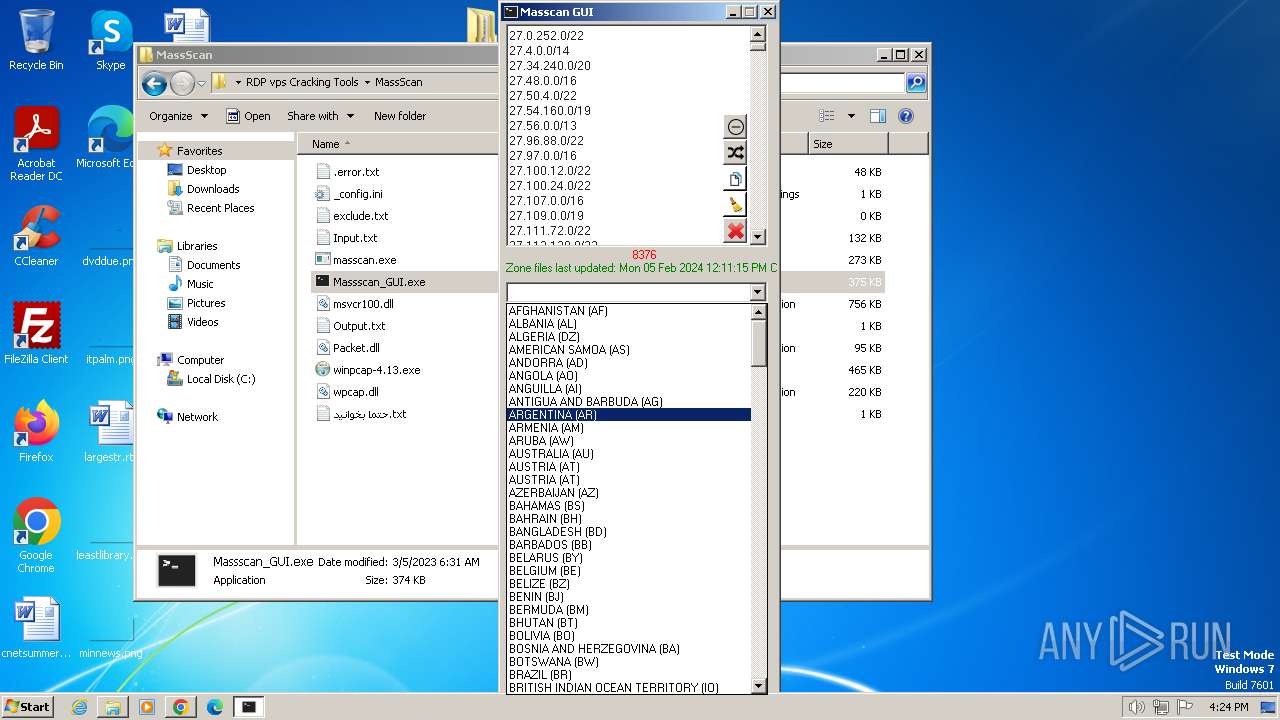The width and height of the screenshot is (1280, 720).
Task: Select IP range 27.107.0.0/16
Action: (x=546, y=201)
